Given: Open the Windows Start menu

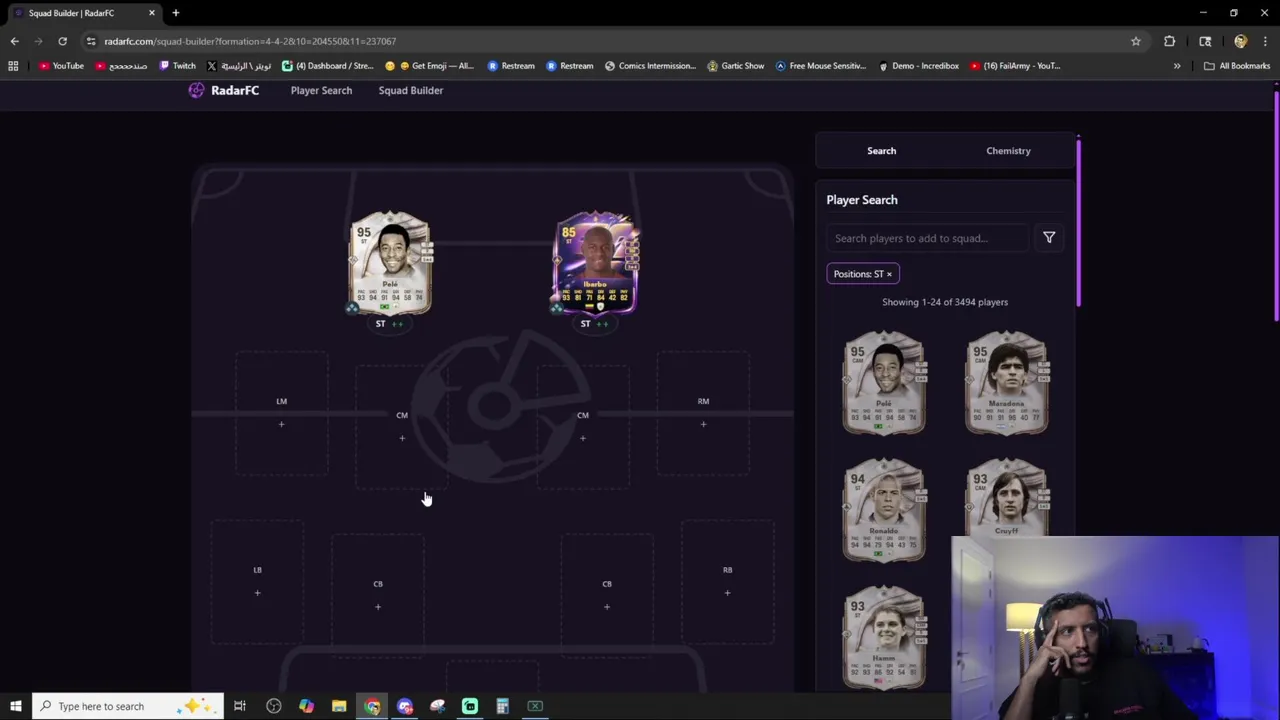Looking at the screenshot, I should tap(15, 706).
